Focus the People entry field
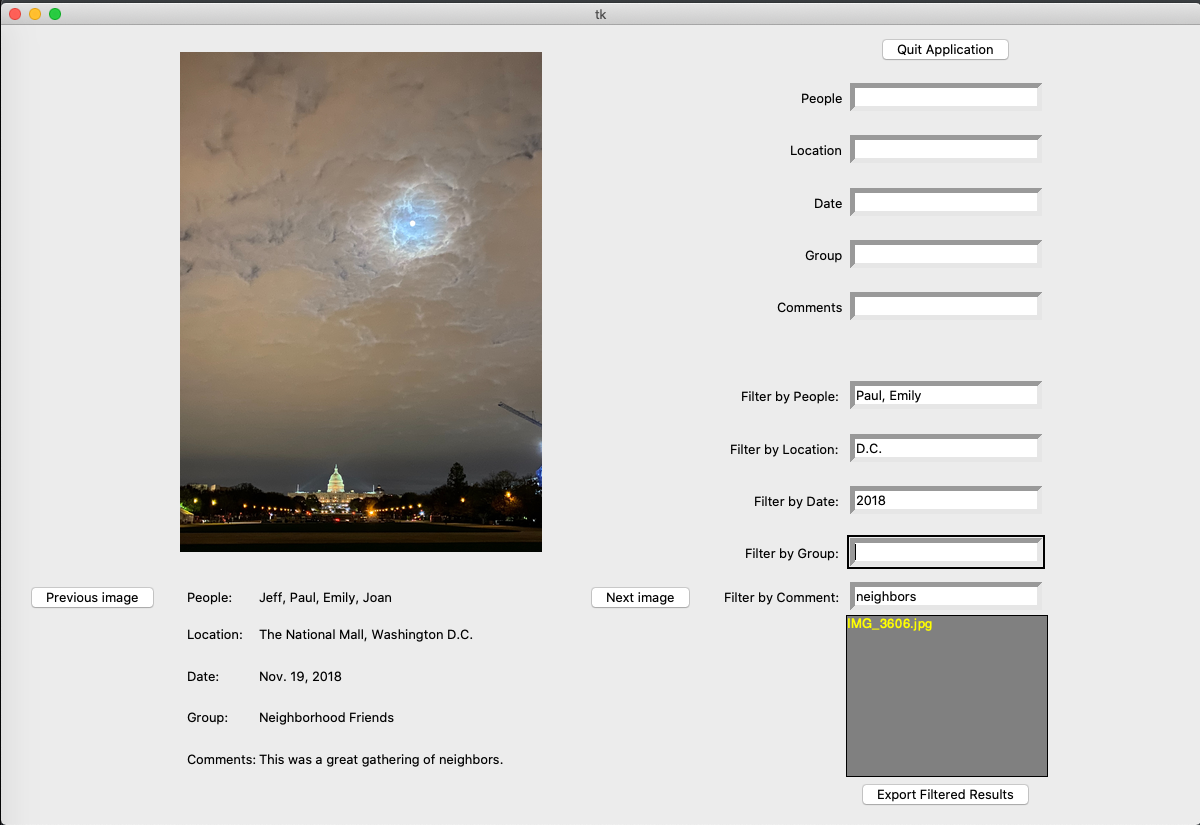 point(946,97)
